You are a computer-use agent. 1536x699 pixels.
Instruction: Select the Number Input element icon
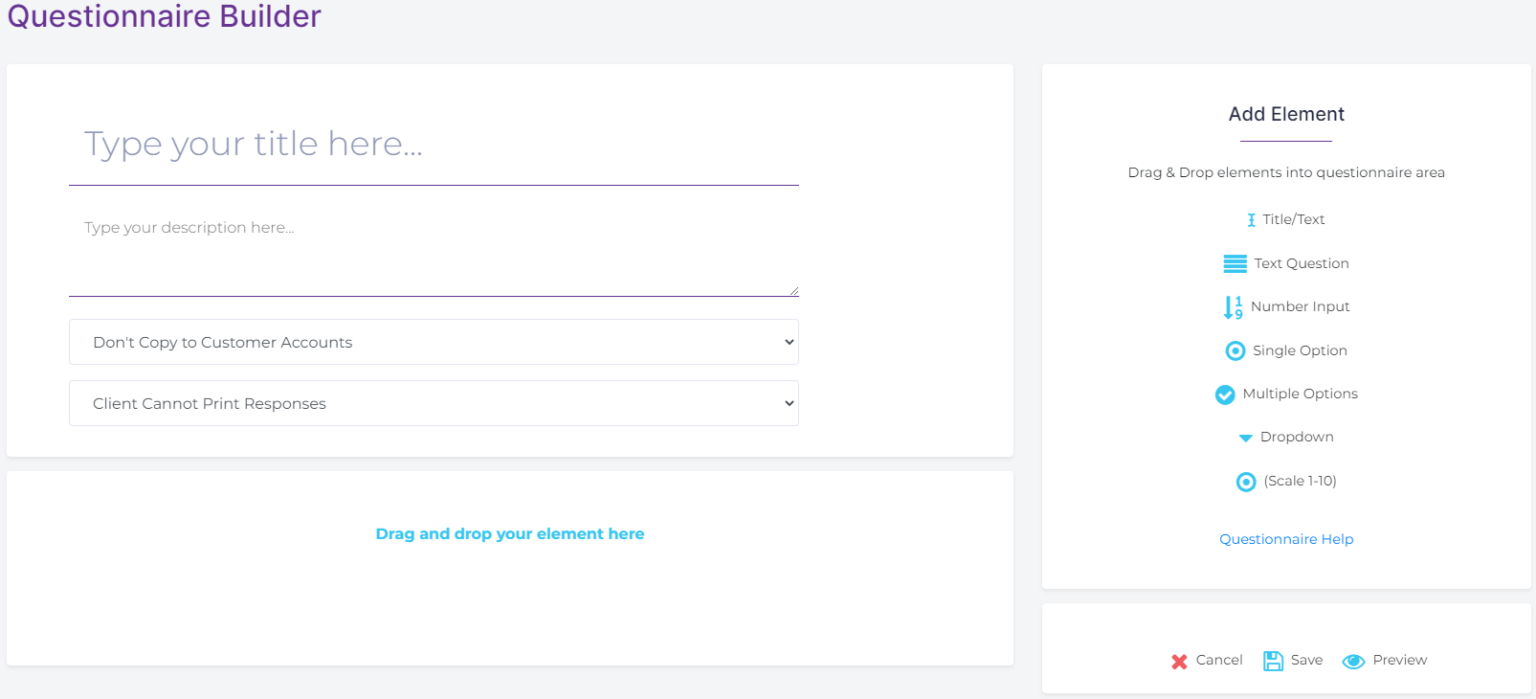point(1231,307)
